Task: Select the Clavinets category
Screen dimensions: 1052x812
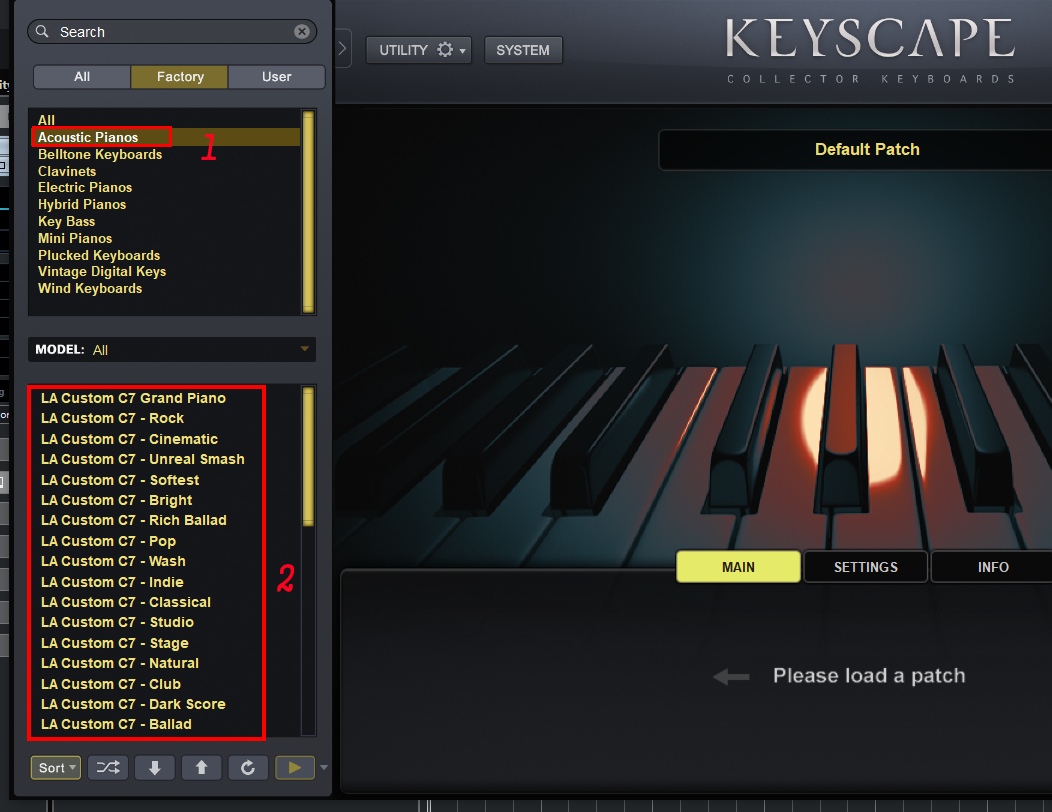Action: [67, 171]
